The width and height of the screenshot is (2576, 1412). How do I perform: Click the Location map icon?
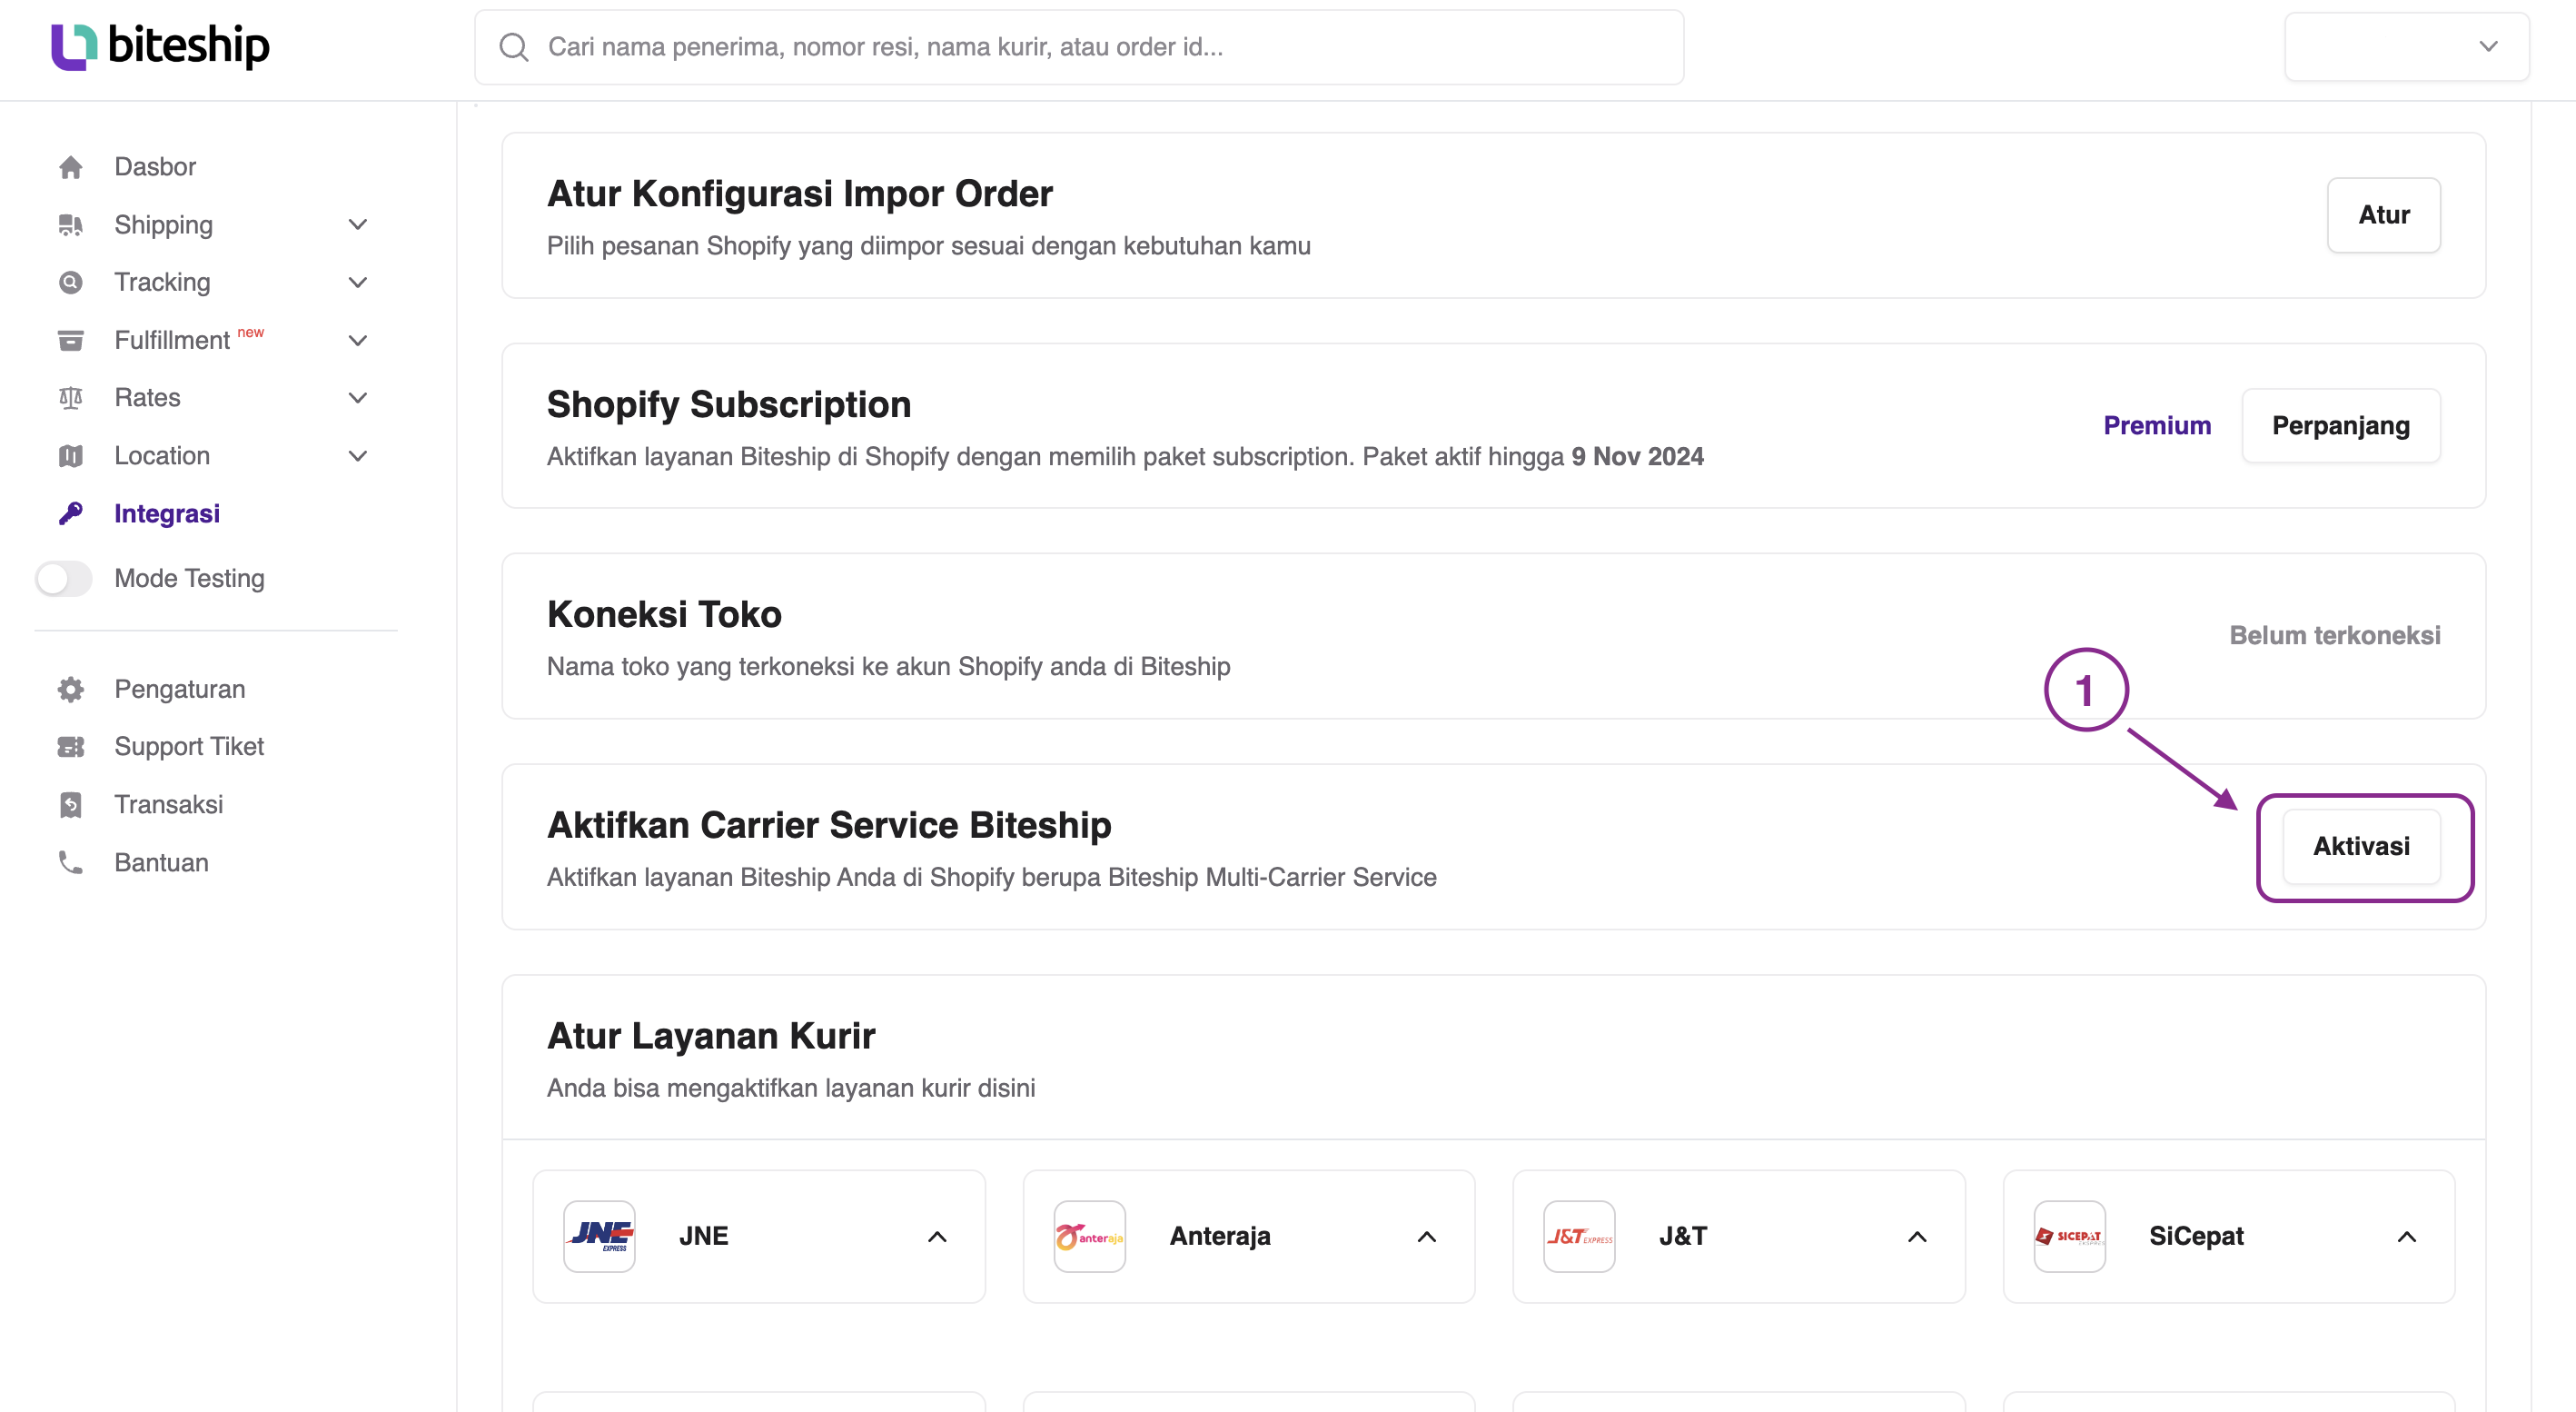pyautogui.click(x=70, y=456)
